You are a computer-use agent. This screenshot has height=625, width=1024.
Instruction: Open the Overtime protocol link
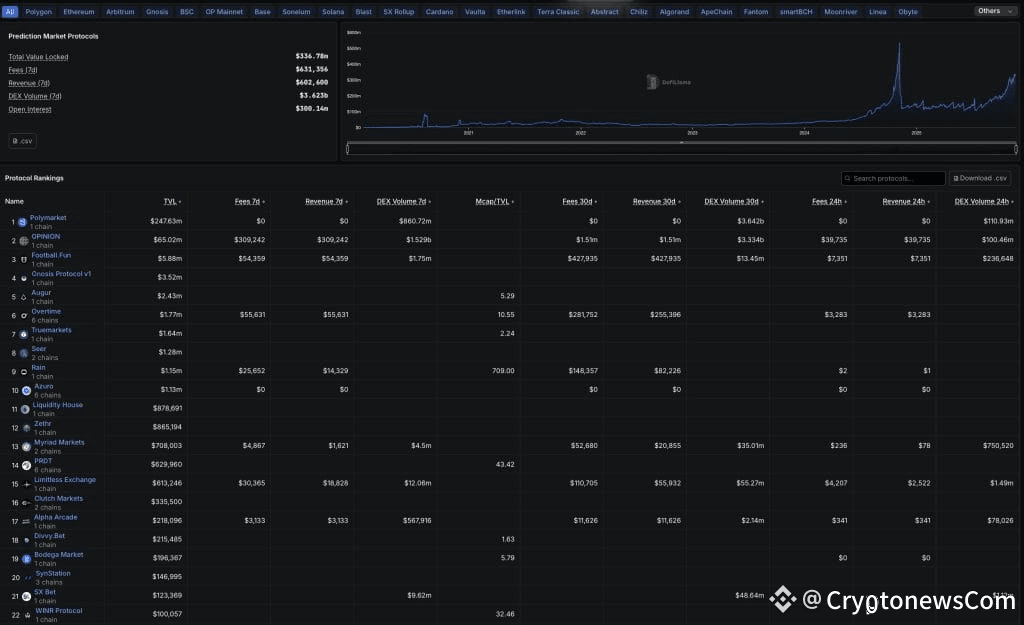point(46,311)
